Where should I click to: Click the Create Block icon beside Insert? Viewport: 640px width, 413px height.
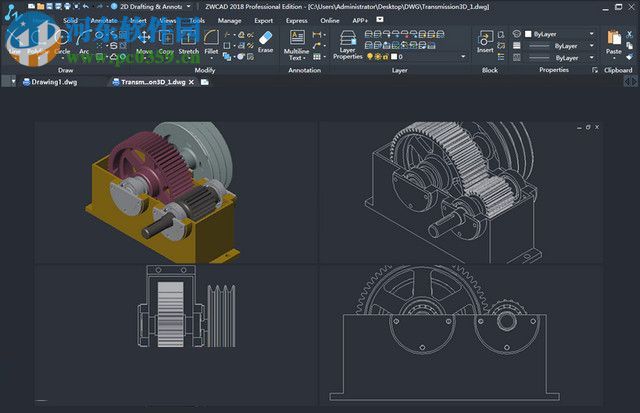coord(501,35)
